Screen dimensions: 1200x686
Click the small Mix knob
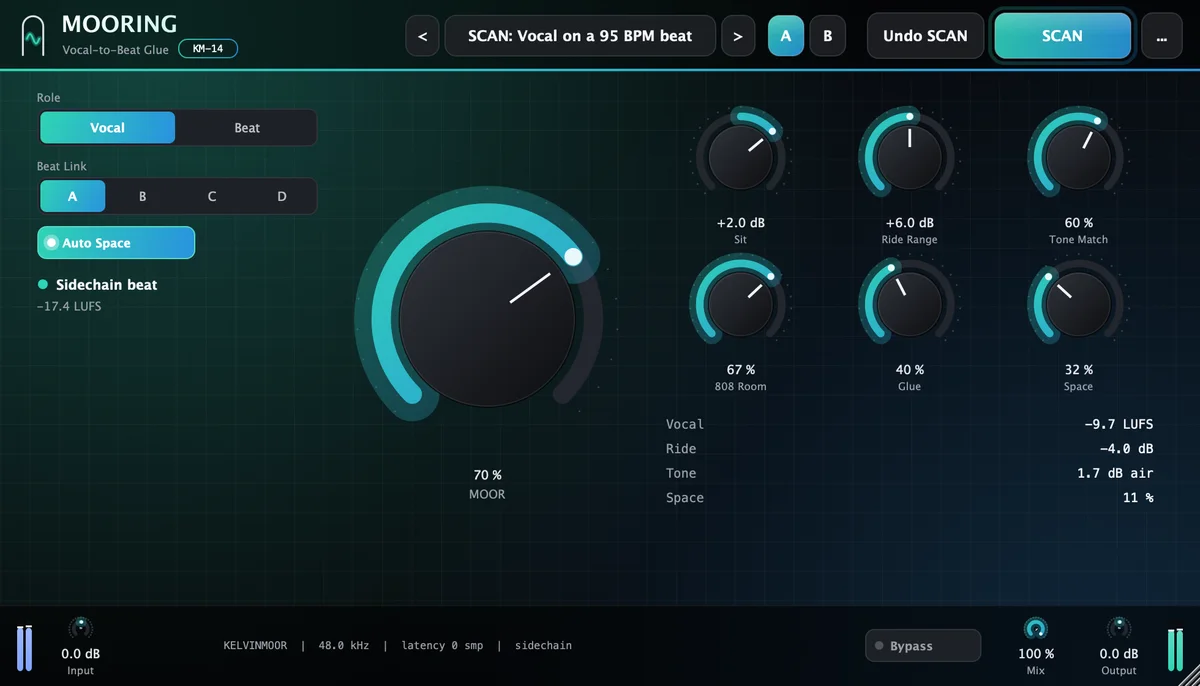point(1036,628)
